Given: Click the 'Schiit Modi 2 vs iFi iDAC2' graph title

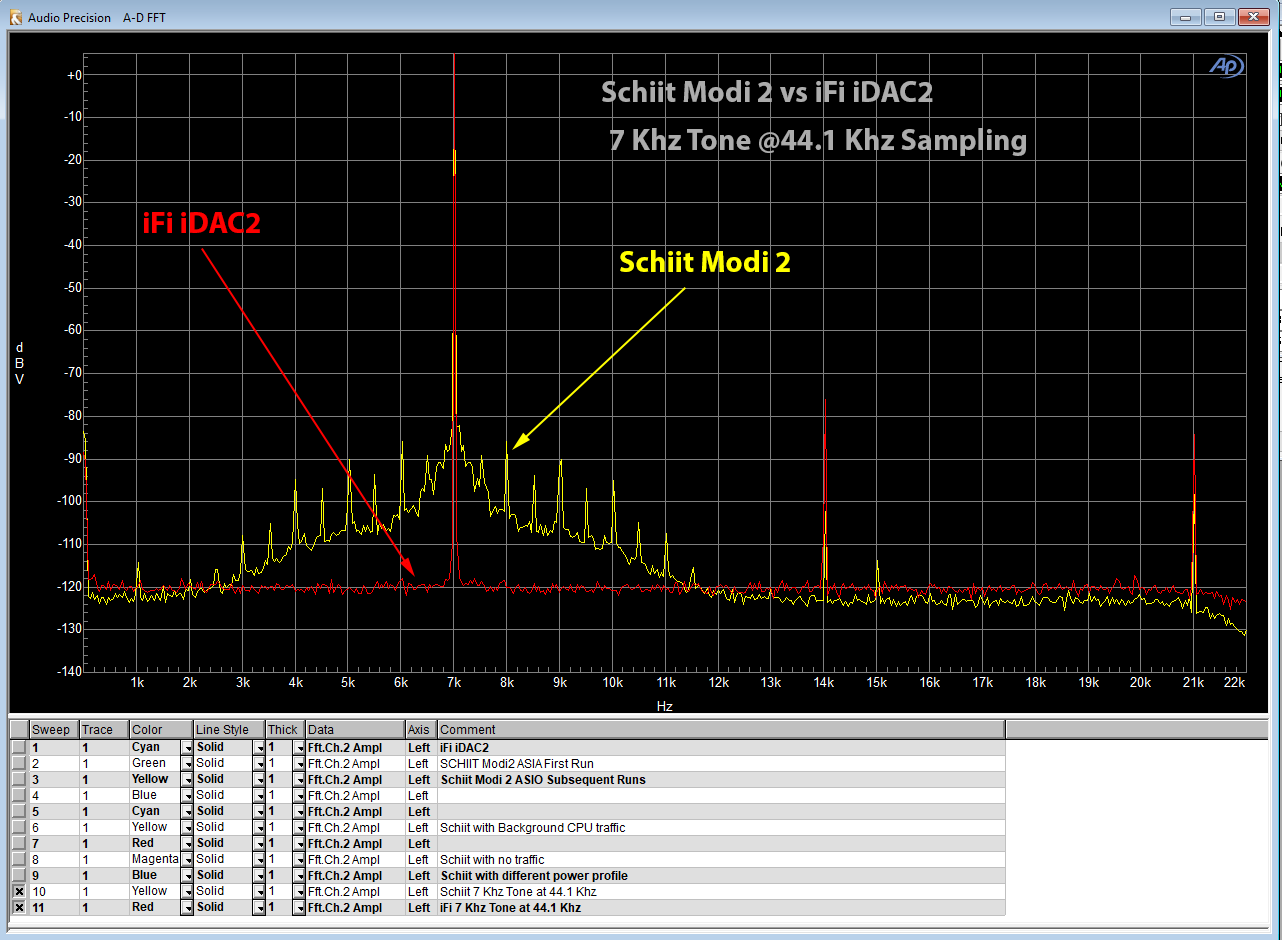Looking at the screenshot, I should (767, 92).
